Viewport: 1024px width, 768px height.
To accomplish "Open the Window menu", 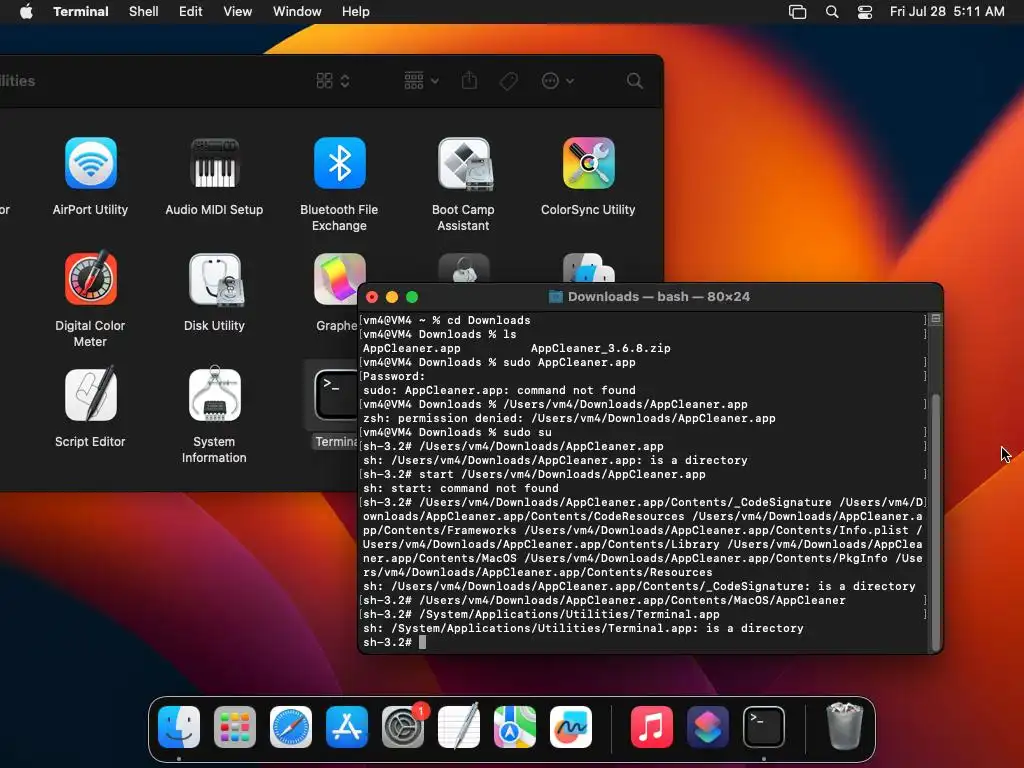I will (297, 11).
